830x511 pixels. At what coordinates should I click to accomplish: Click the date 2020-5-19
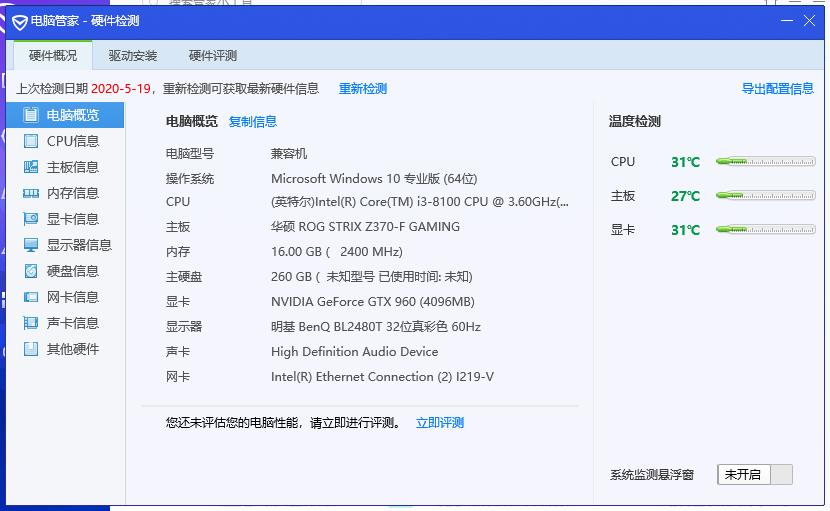(121, 88)
